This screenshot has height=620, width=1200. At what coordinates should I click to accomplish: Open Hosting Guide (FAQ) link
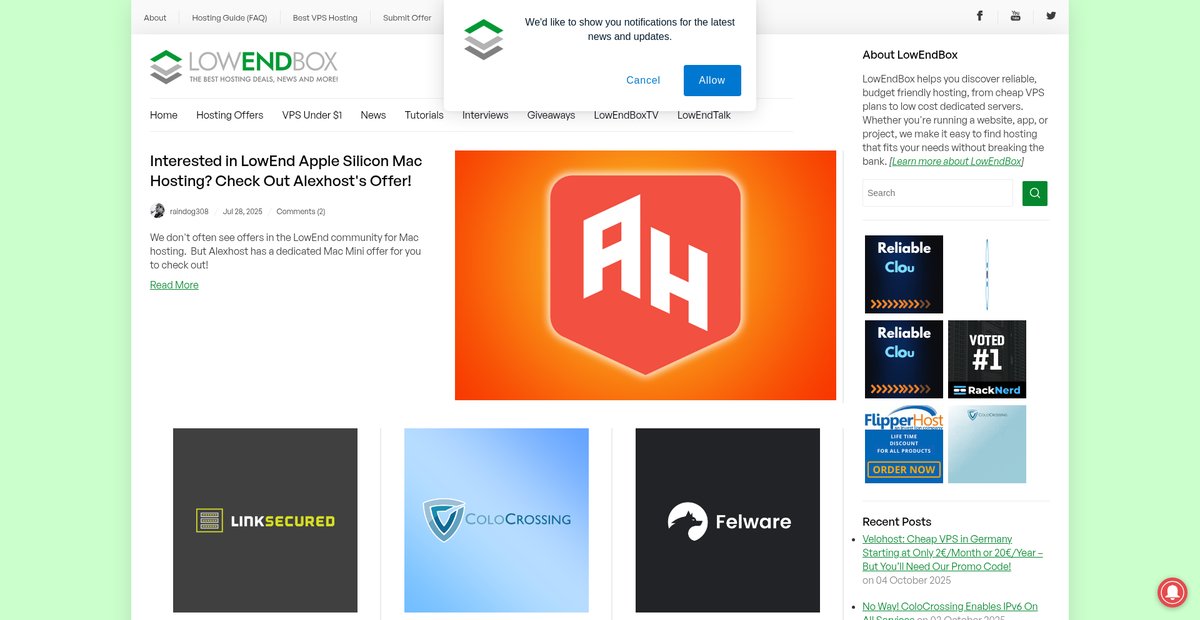[x=230, y=17]
